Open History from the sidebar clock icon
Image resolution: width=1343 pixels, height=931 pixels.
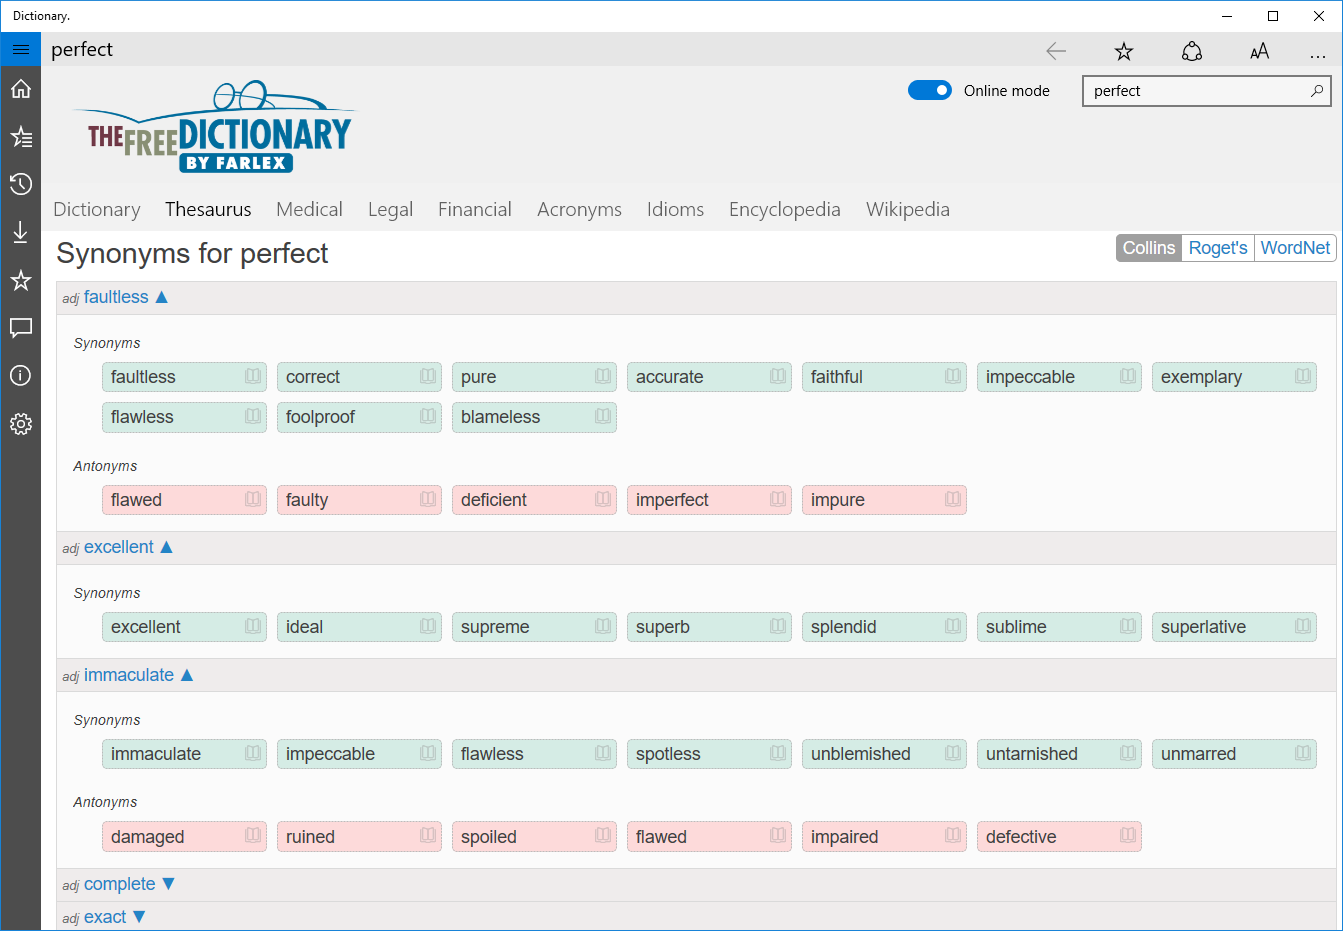click(x=20, y=184)
